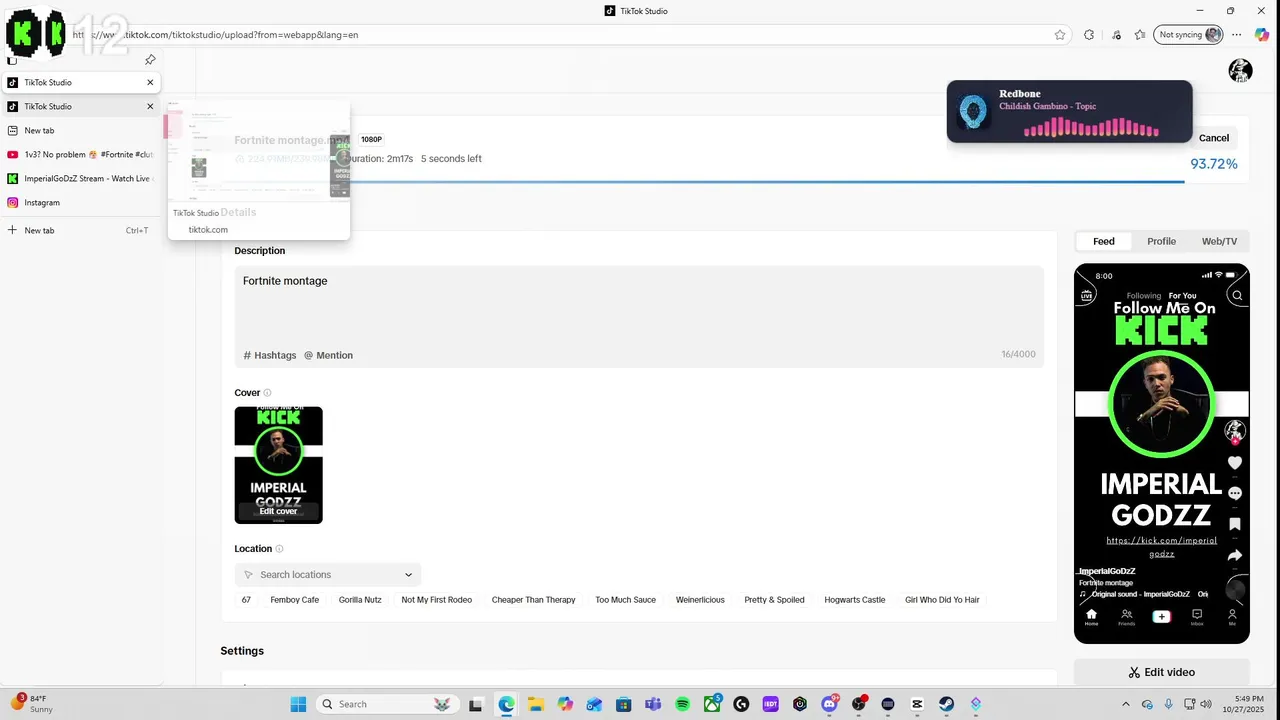Click the Friends icon in the preview bar
Image resolution: width=1280 pixels, height=720 pixels.
(1126, 616)
